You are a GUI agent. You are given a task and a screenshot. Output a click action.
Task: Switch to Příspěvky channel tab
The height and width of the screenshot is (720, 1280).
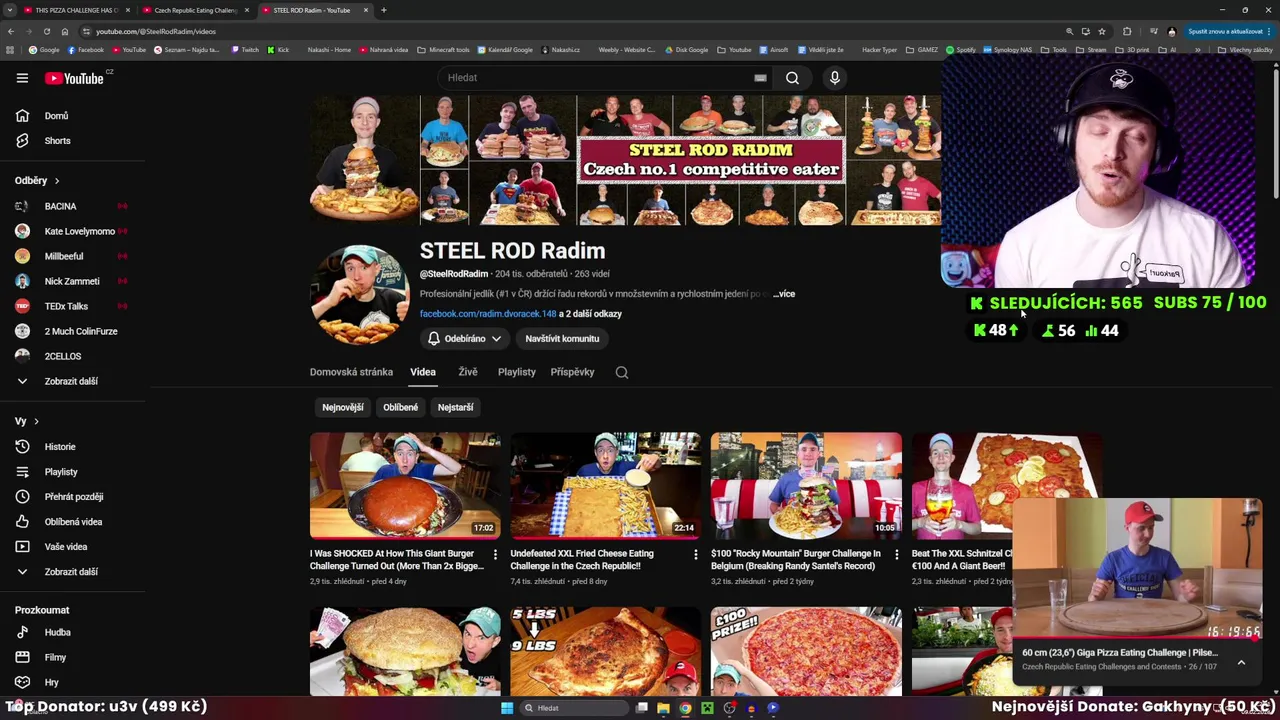point(572,372)
